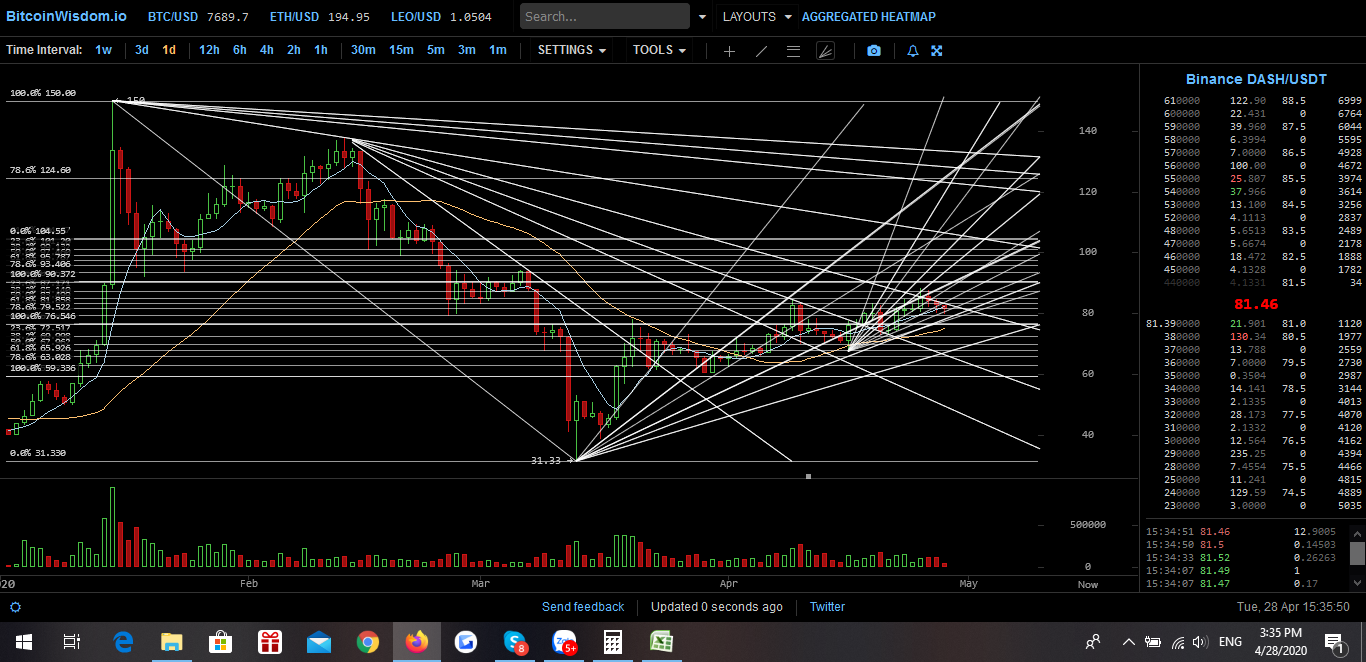1366x662 pixels.
Task: Switch to Google Chrome on the taskbar
Action: coord(368,642)
